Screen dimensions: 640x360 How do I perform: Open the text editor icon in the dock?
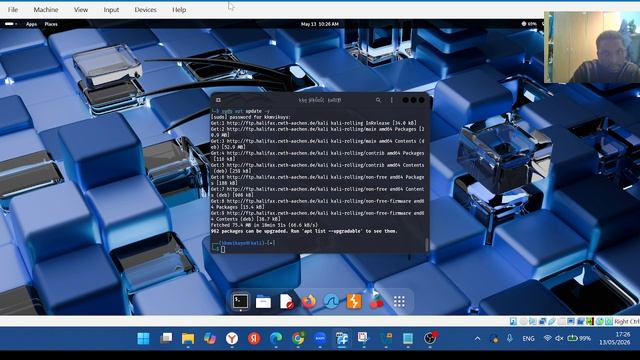coord(287,302)
